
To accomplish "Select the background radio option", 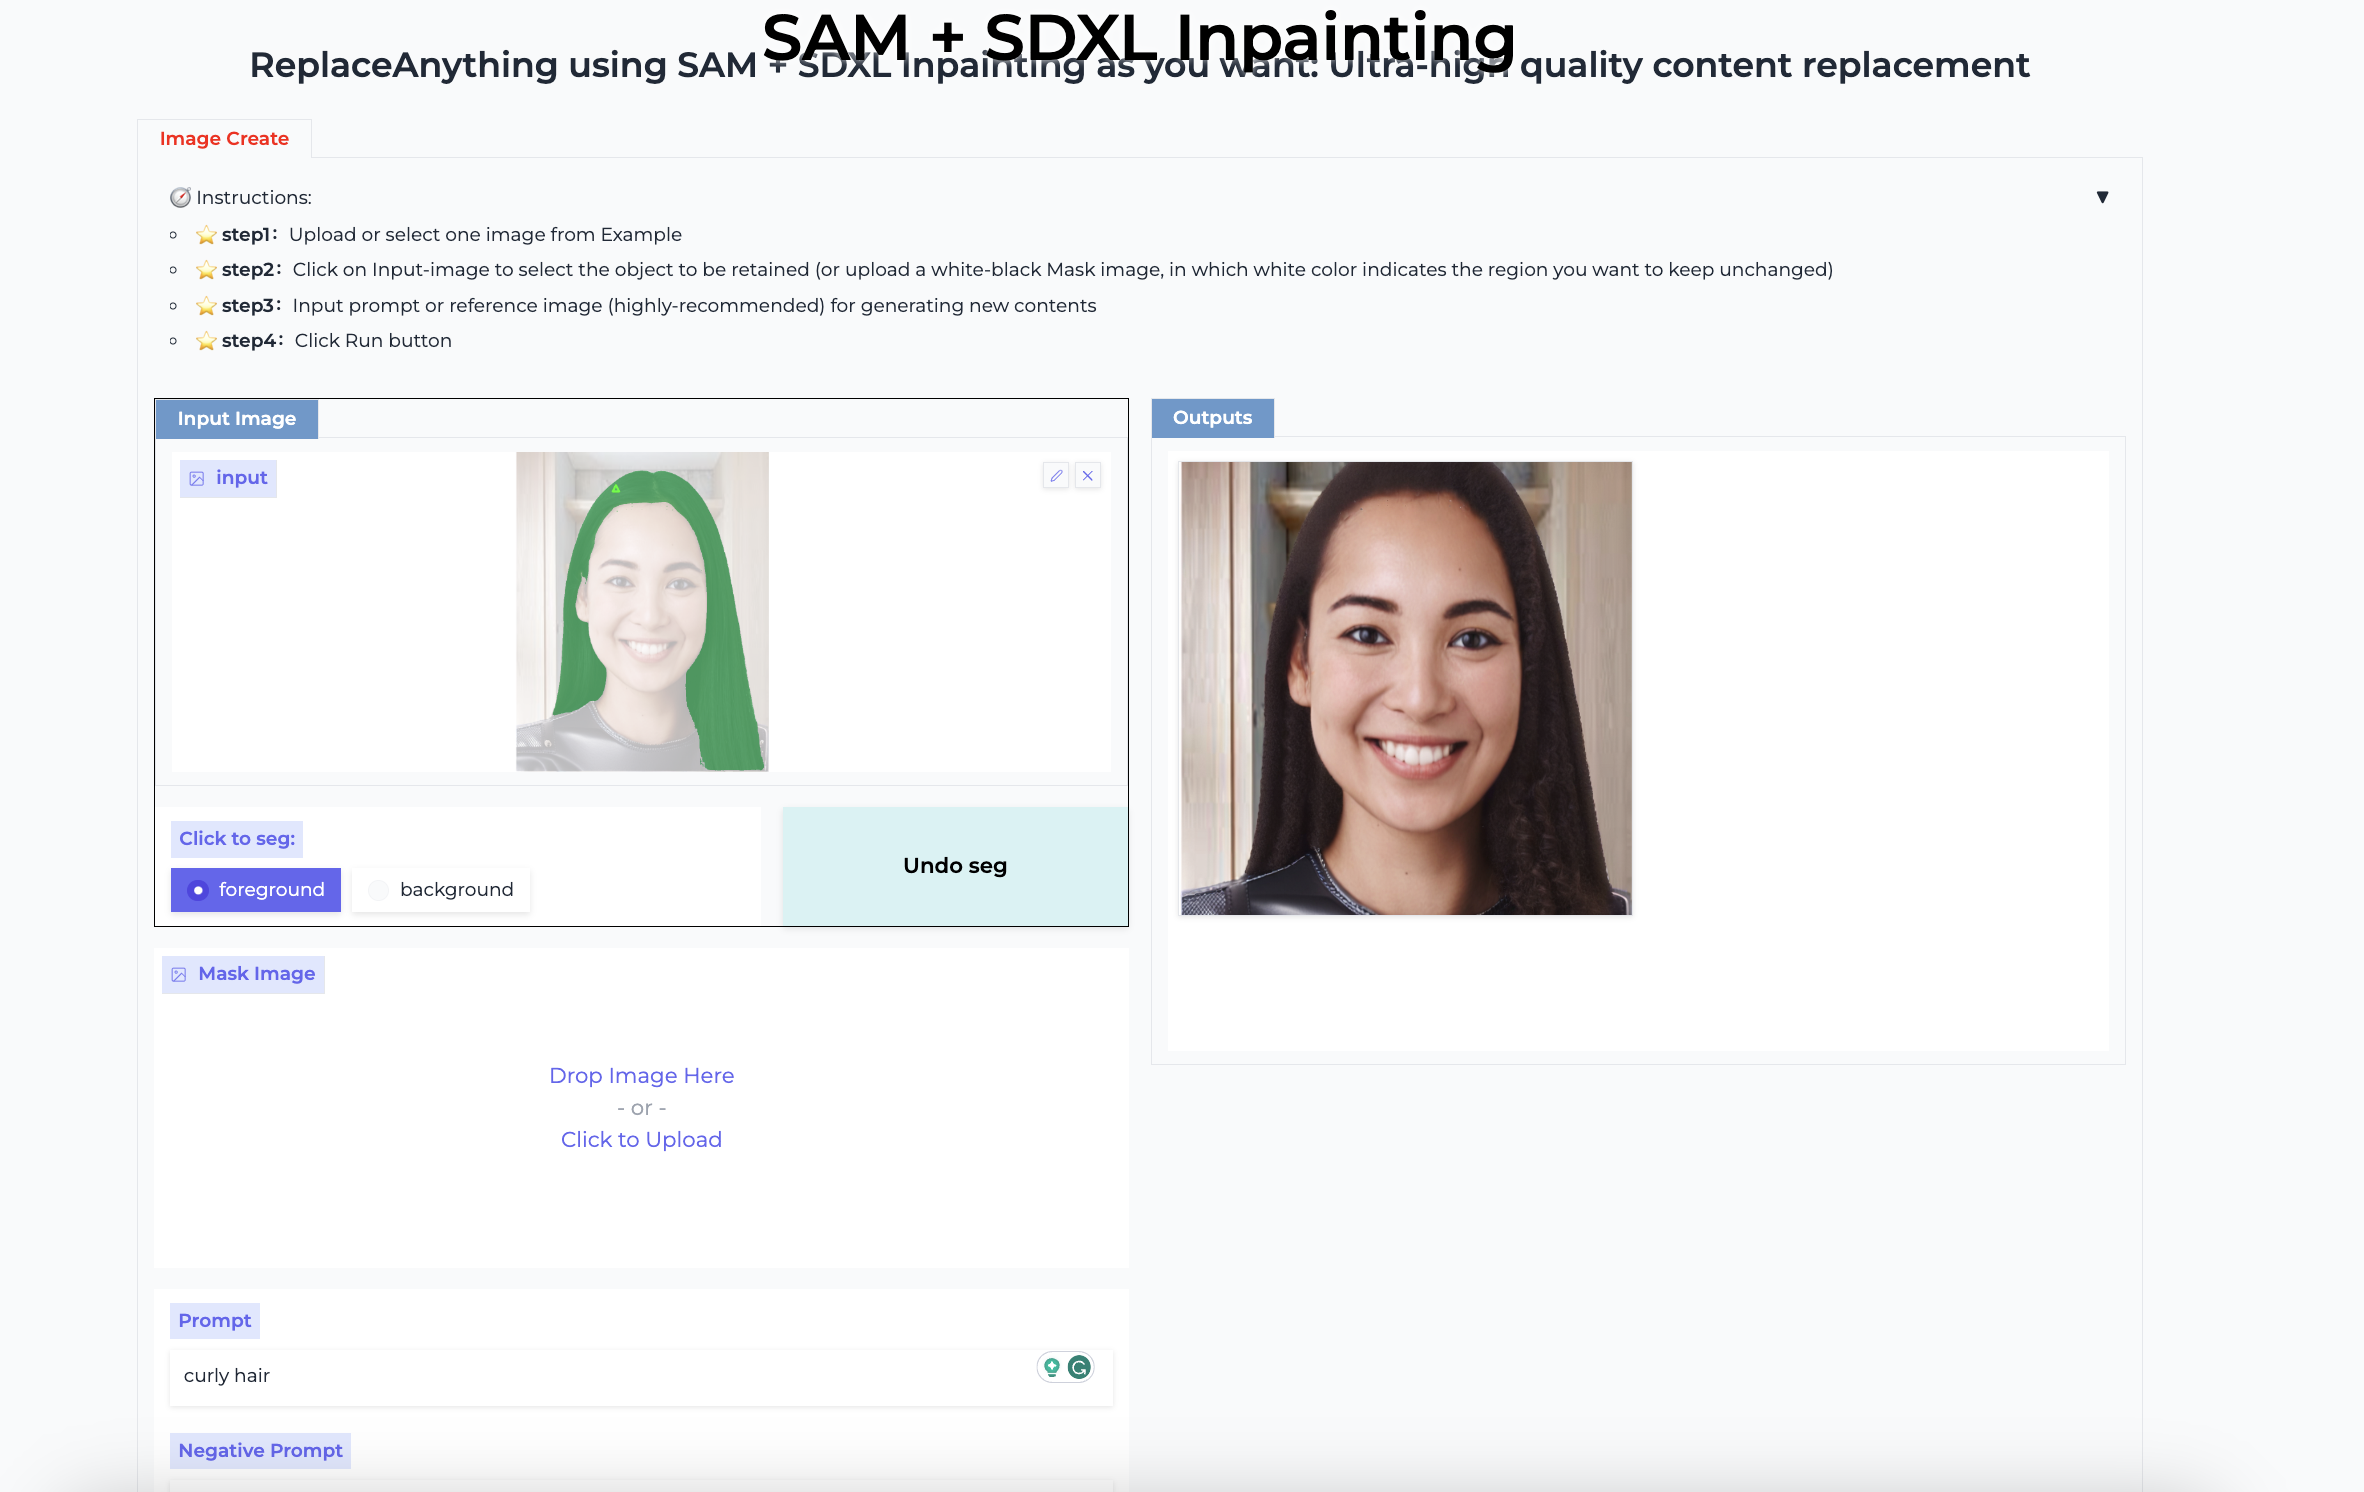I will tap(378, 890).
